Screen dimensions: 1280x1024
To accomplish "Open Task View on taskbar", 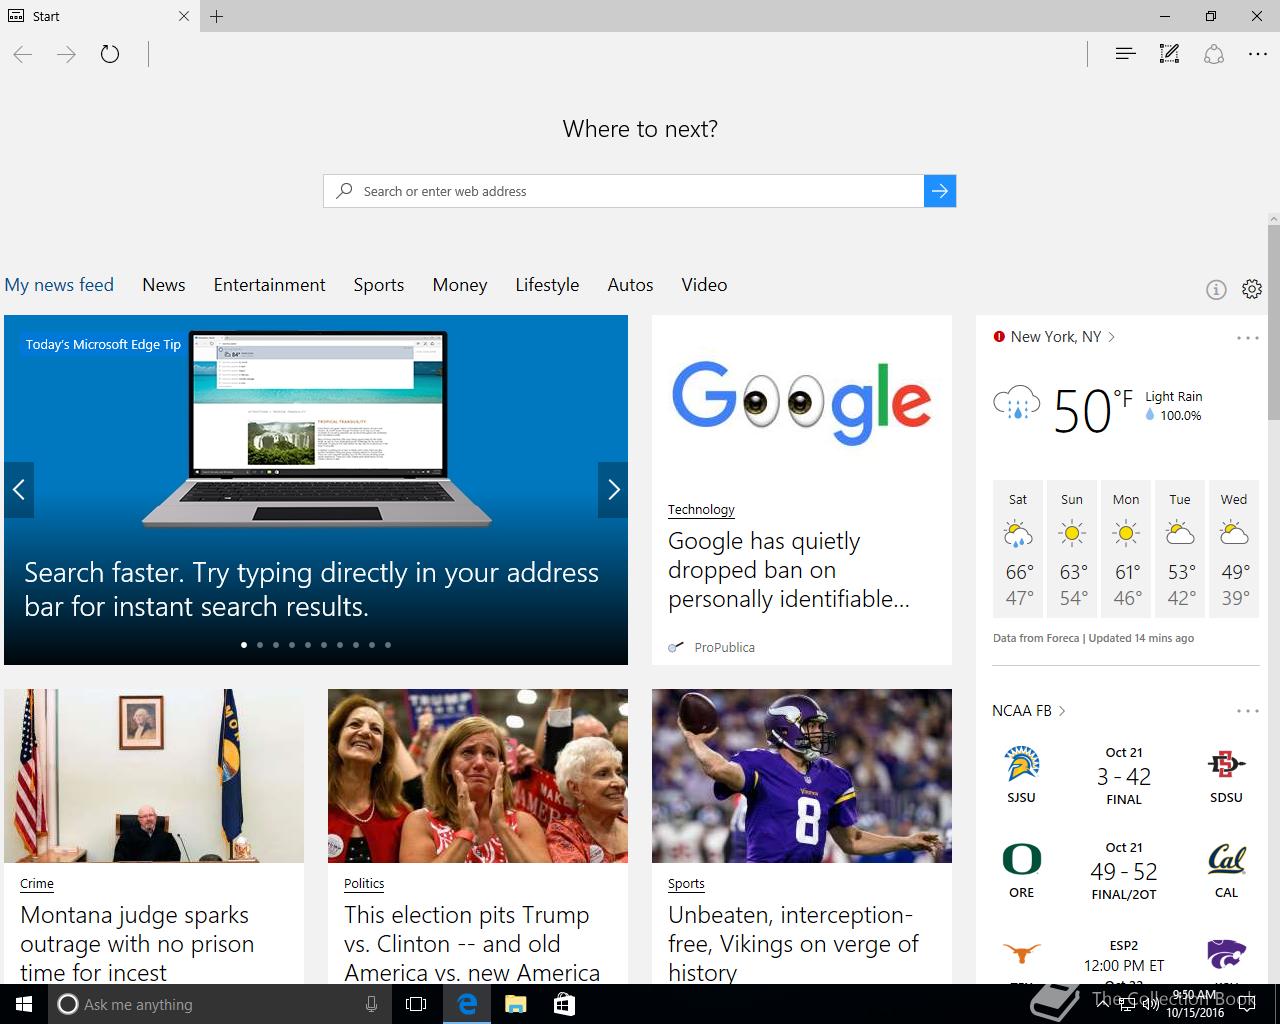I will [416, 1004].
